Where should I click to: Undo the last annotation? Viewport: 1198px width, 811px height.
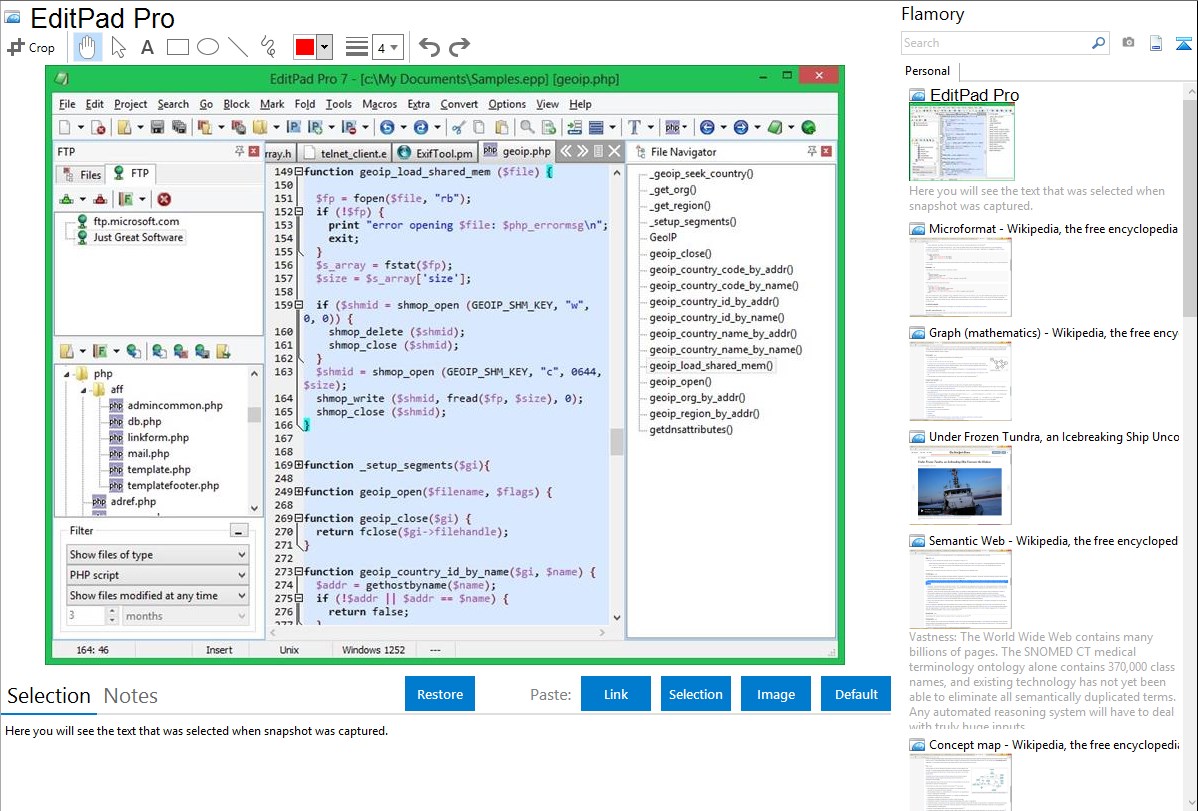click(429, 47)
